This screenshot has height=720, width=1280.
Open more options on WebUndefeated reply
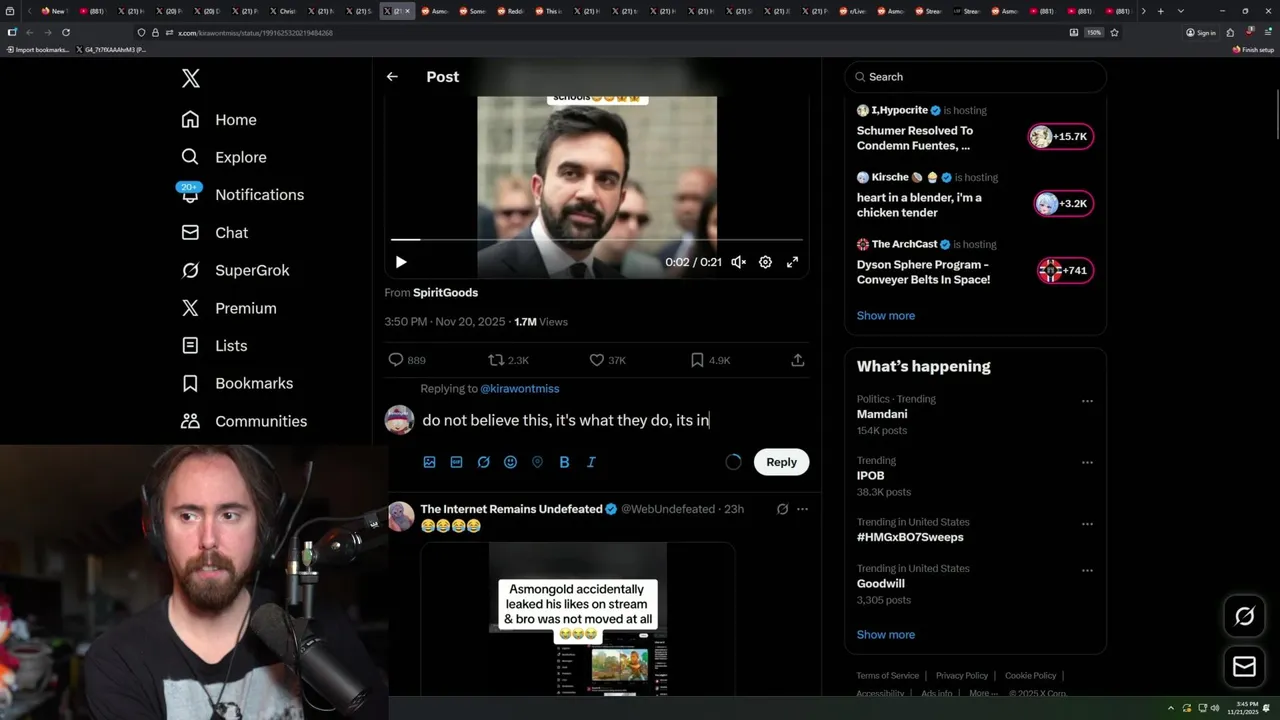coord(802,509)
